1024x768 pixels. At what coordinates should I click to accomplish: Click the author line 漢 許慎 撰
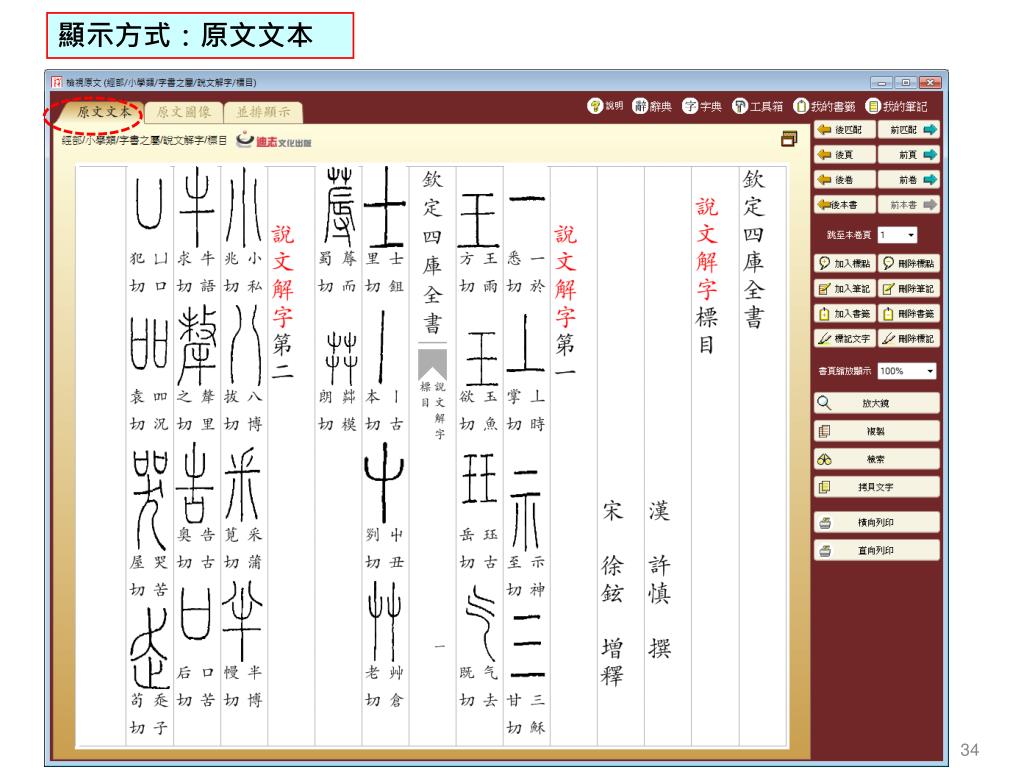(659, 579)
